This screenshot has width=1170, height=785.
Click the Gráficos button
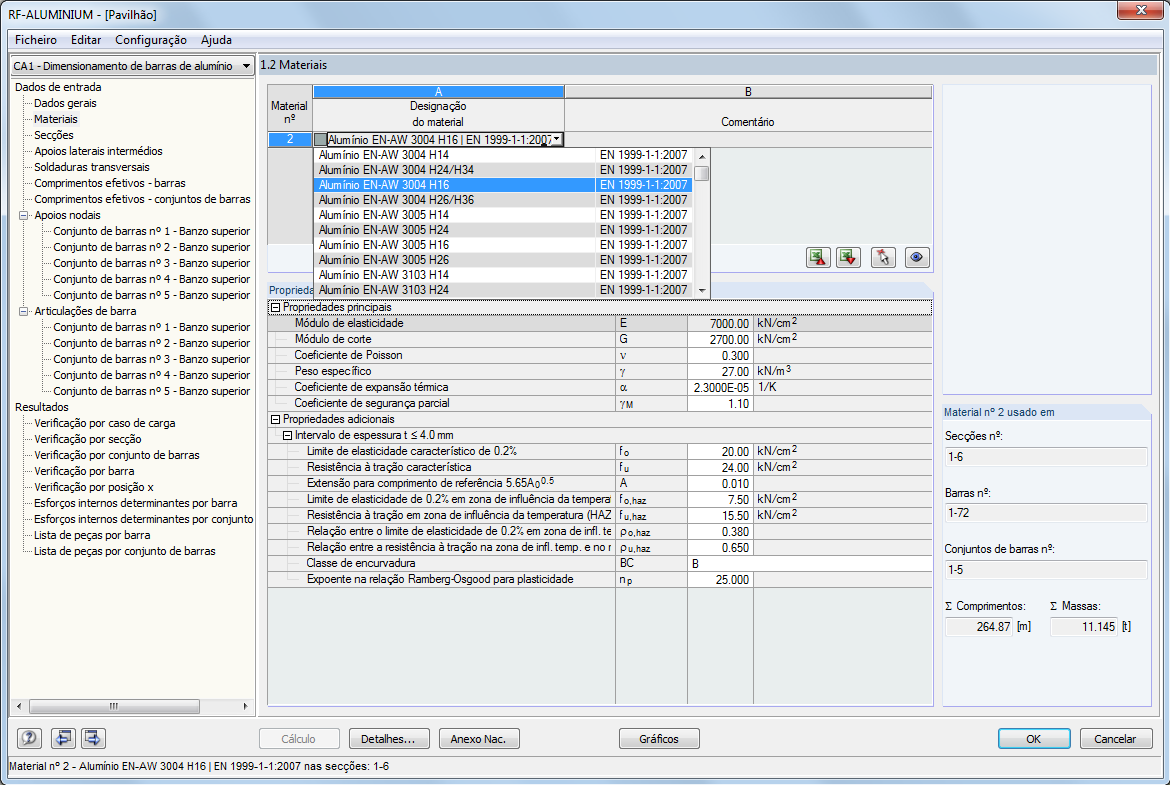point(659,739)
